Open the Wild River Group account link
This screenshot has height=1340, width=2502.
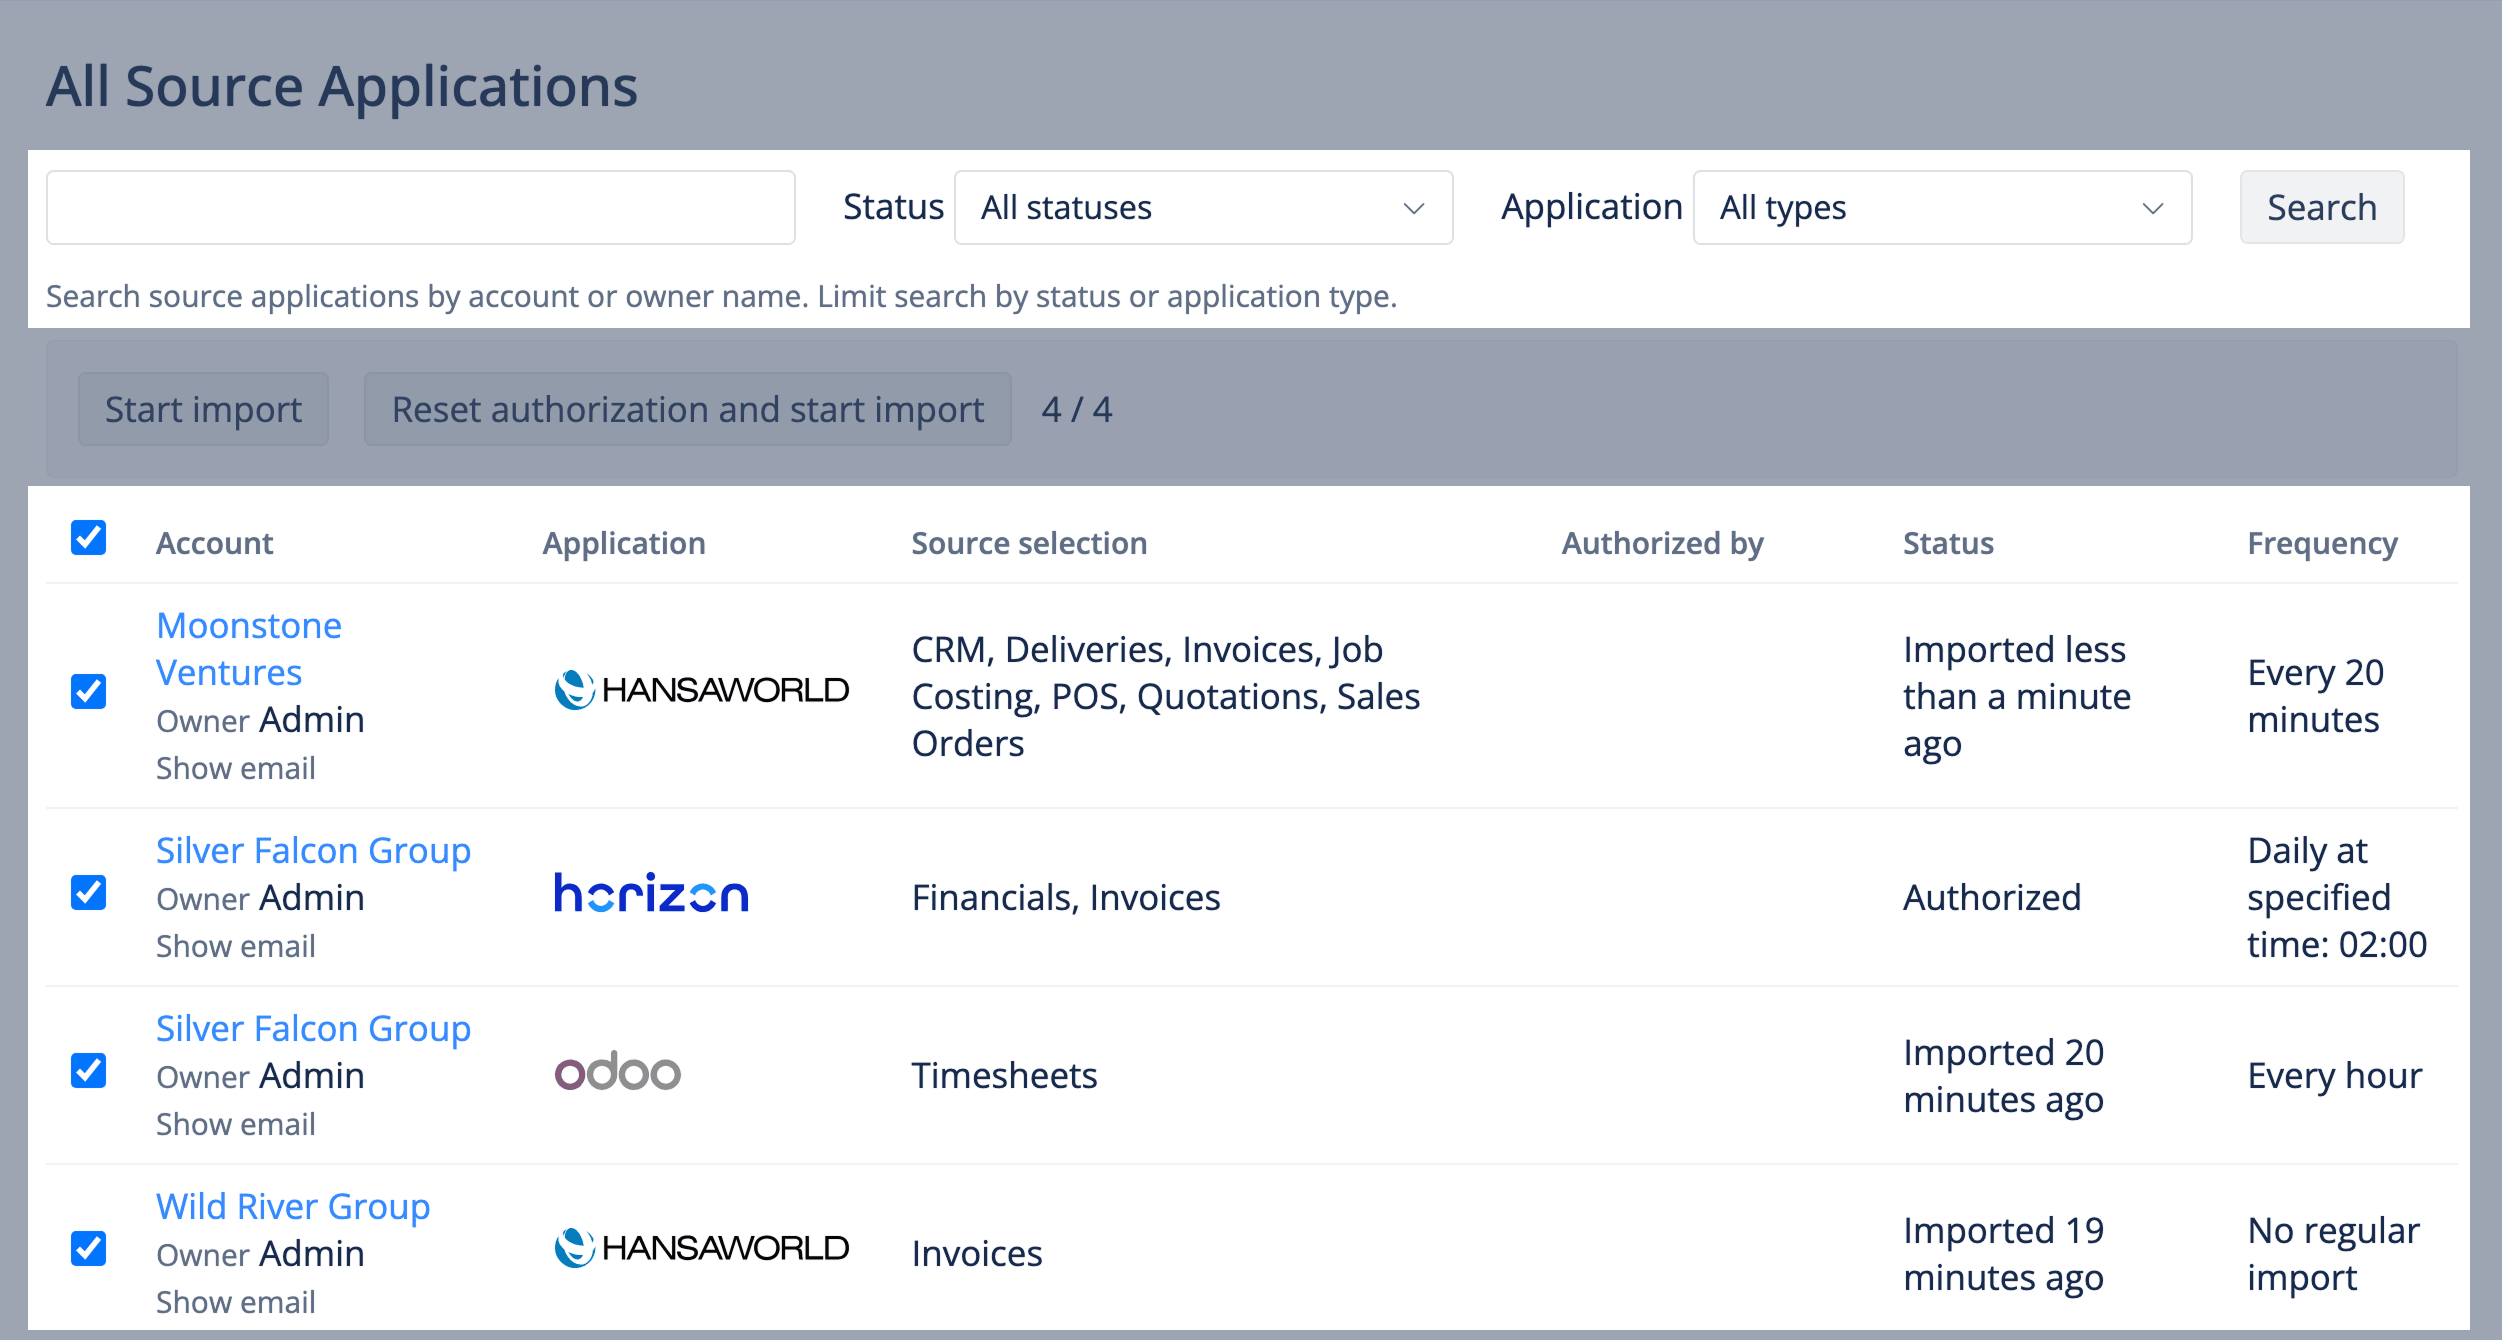pos(293,1207)
